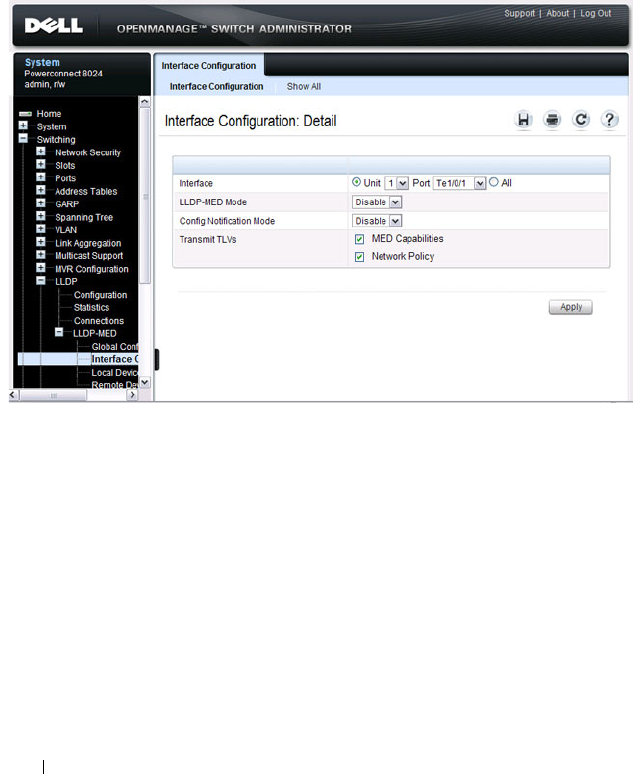Click the horizontal scrollbar thumb in tree

coord(53,395)
